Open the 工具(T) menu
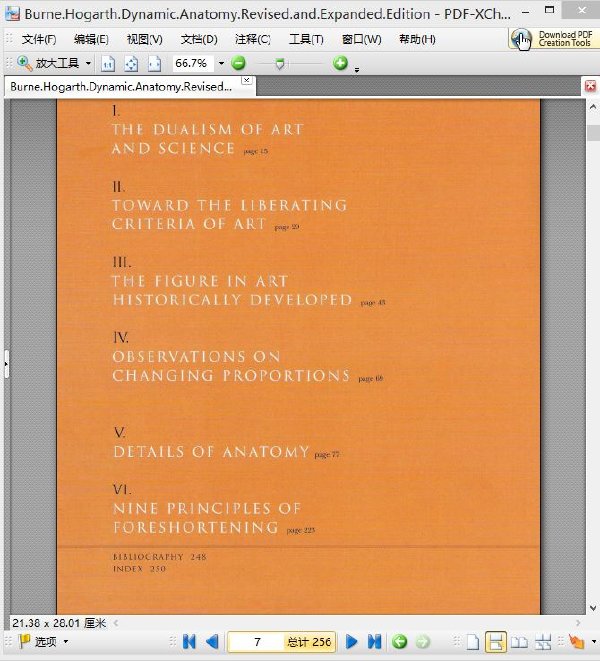 (306, 40)
